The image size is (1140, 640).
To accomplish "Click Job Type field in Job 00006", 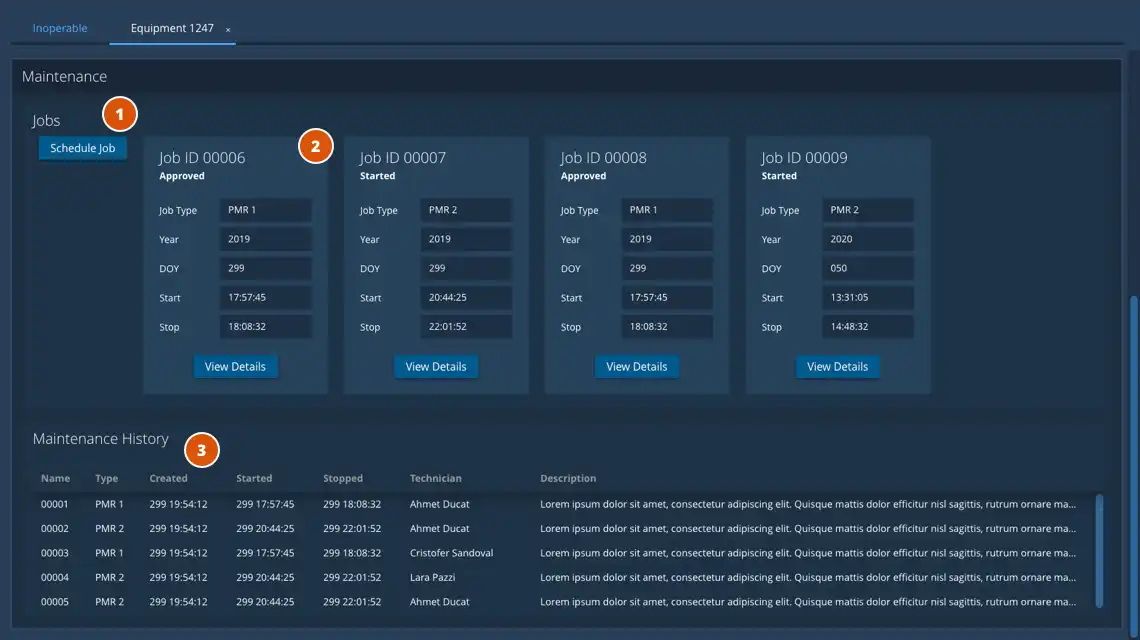I will click(265, 209).
